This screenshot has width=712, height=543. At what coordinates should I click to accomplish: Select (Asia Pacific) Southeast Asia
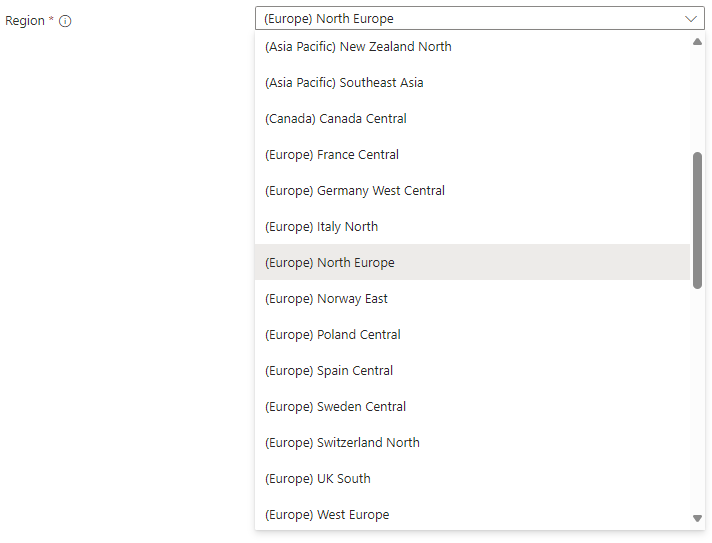coord(472,82)
